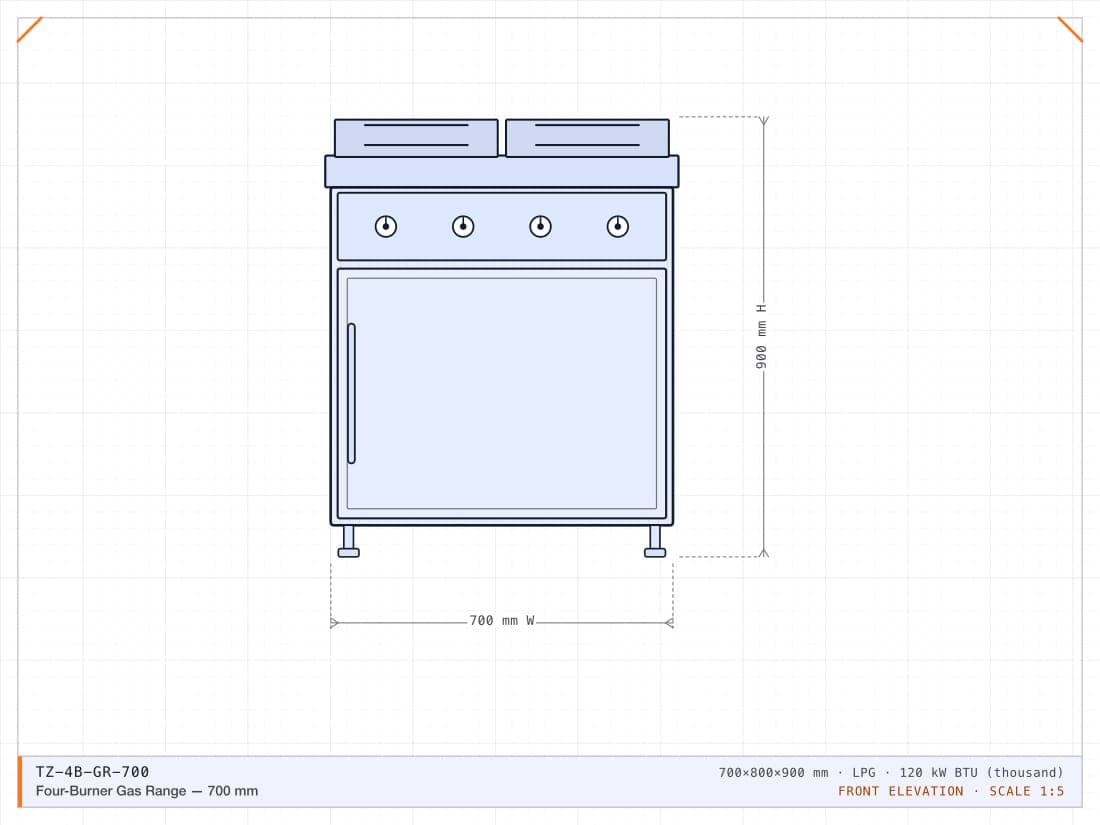Click the 700 mm W dimension label
1100x825 pixels.
(x=502, y=621)
